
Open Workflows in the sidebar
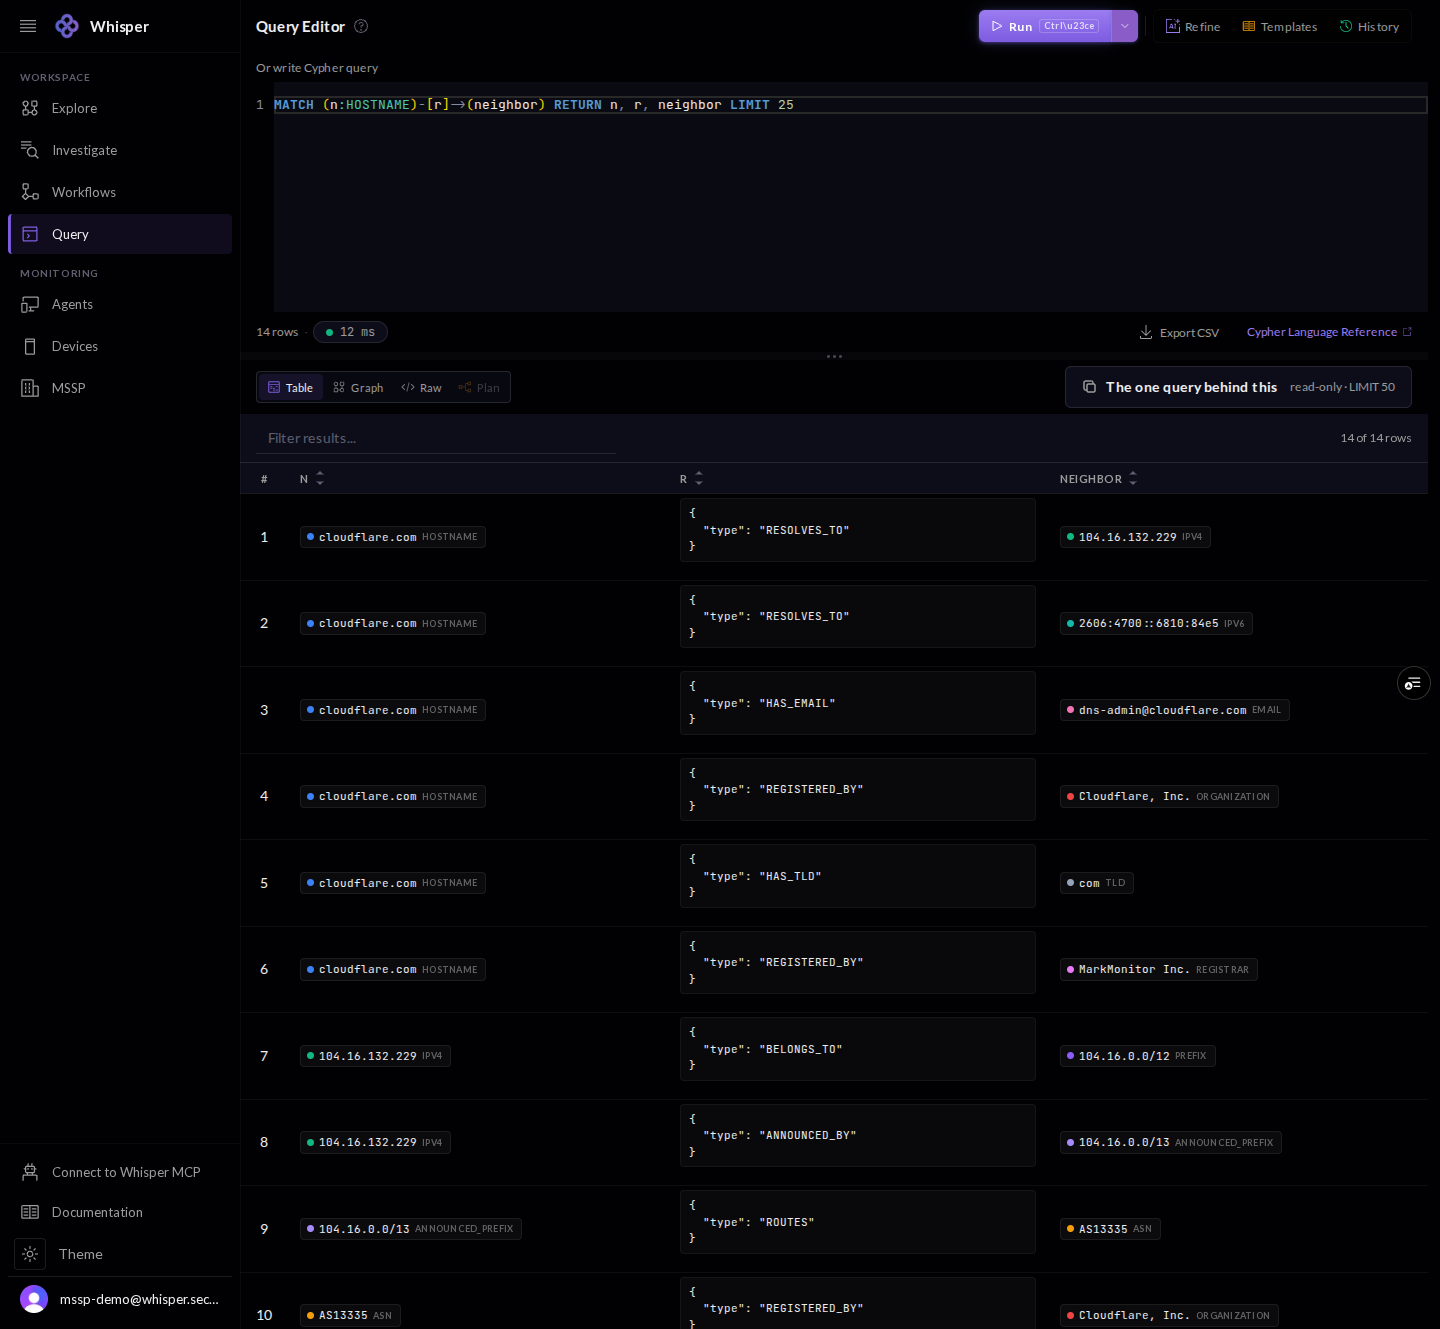coord(120,192)
